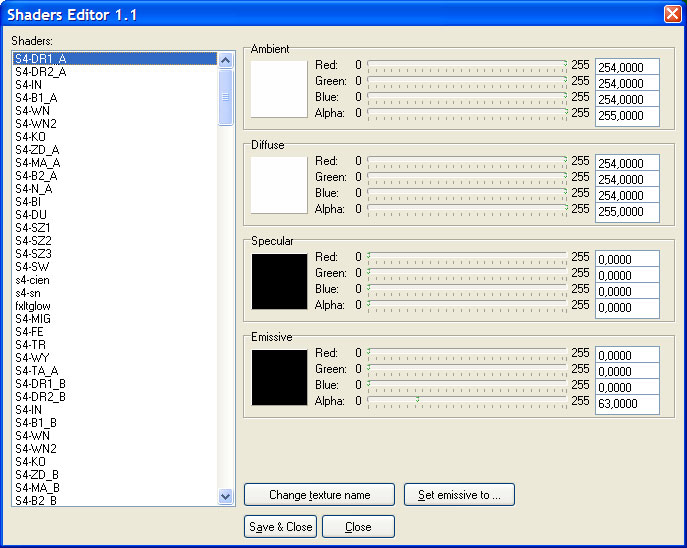
Task: Click the Ambient color swatch
Action: click(x=278, y=89)
